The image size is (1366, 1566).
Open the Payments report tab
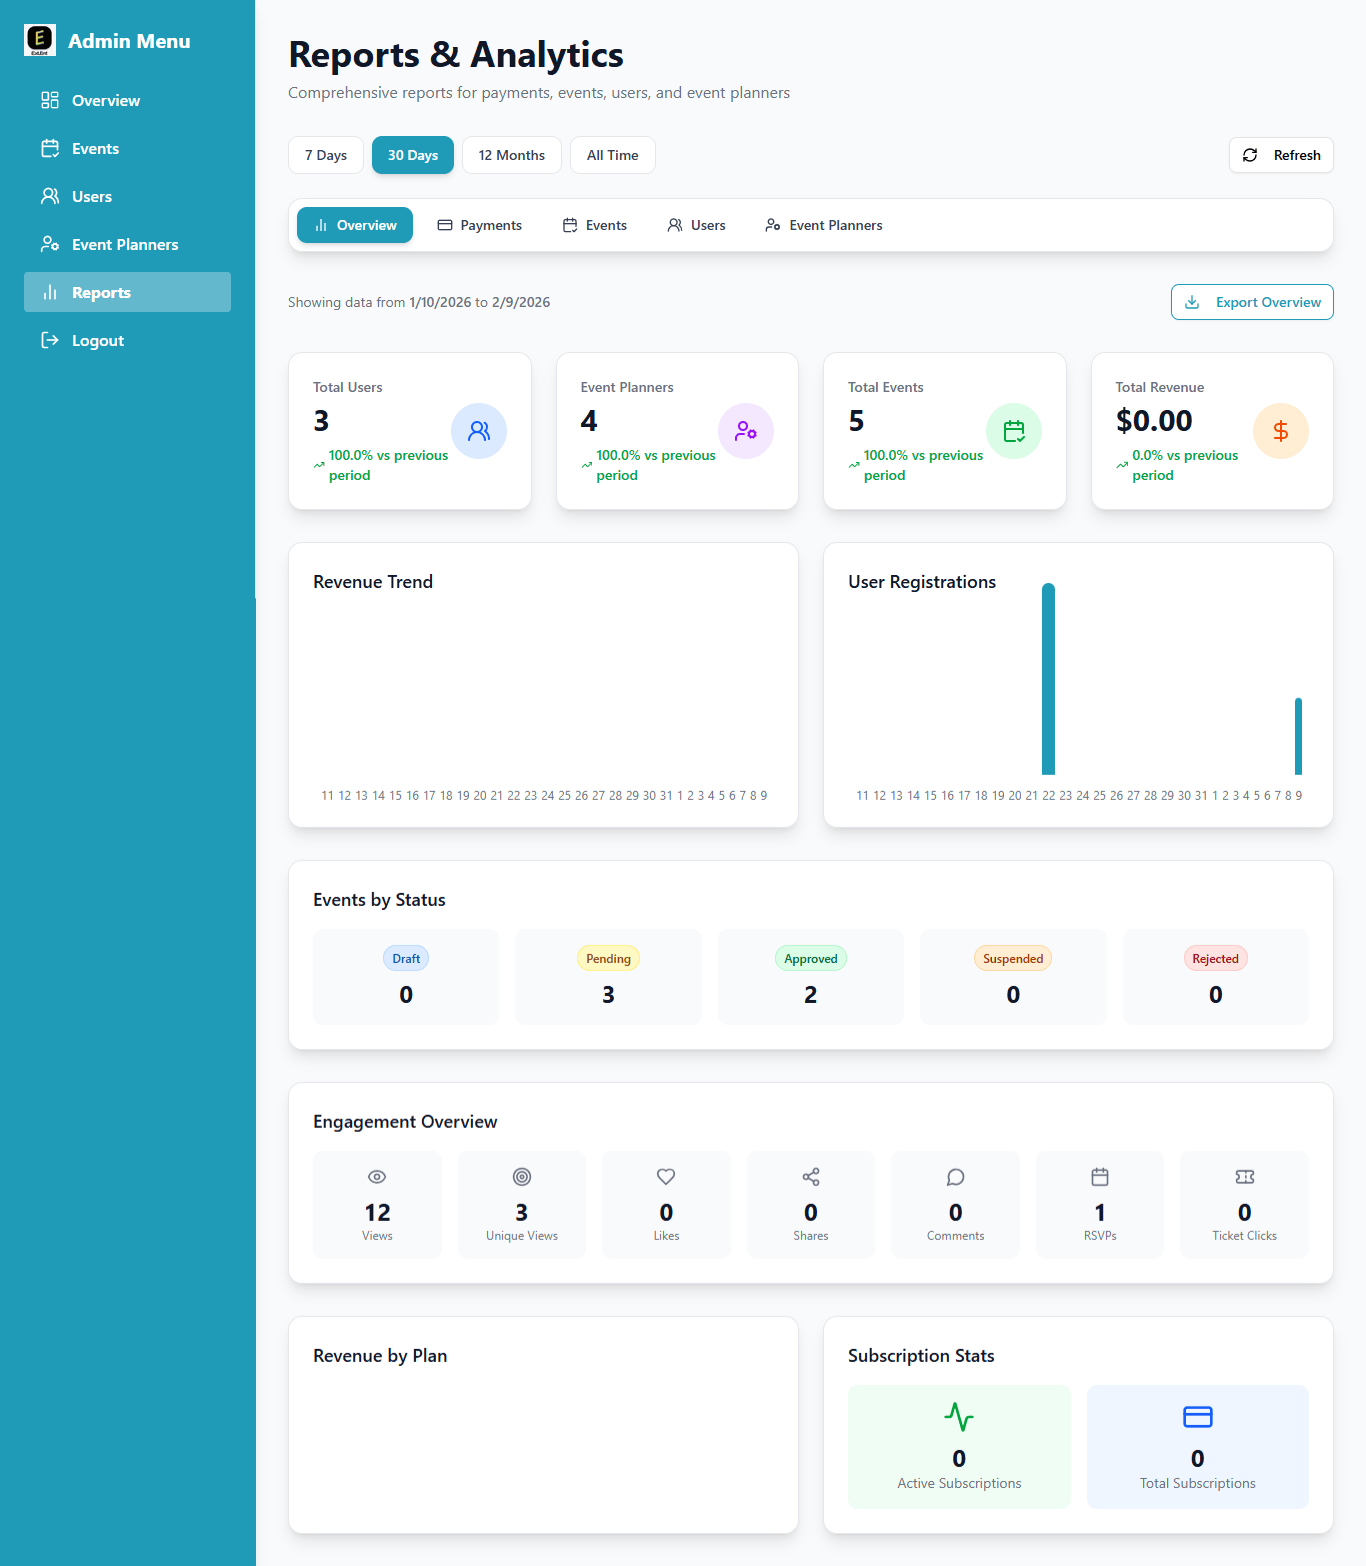pyautogui.click(x=480, y=225)
